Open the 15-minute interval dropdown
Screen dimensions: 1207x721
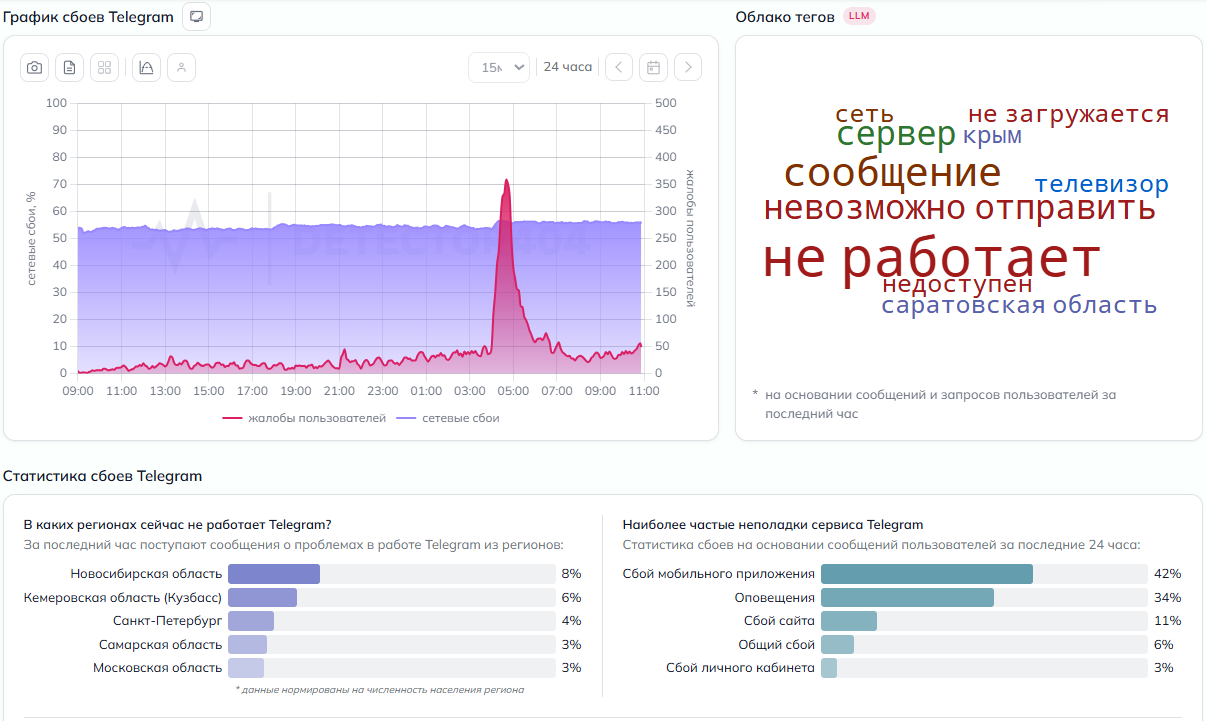pyautogui.click(x=499, y=67)
